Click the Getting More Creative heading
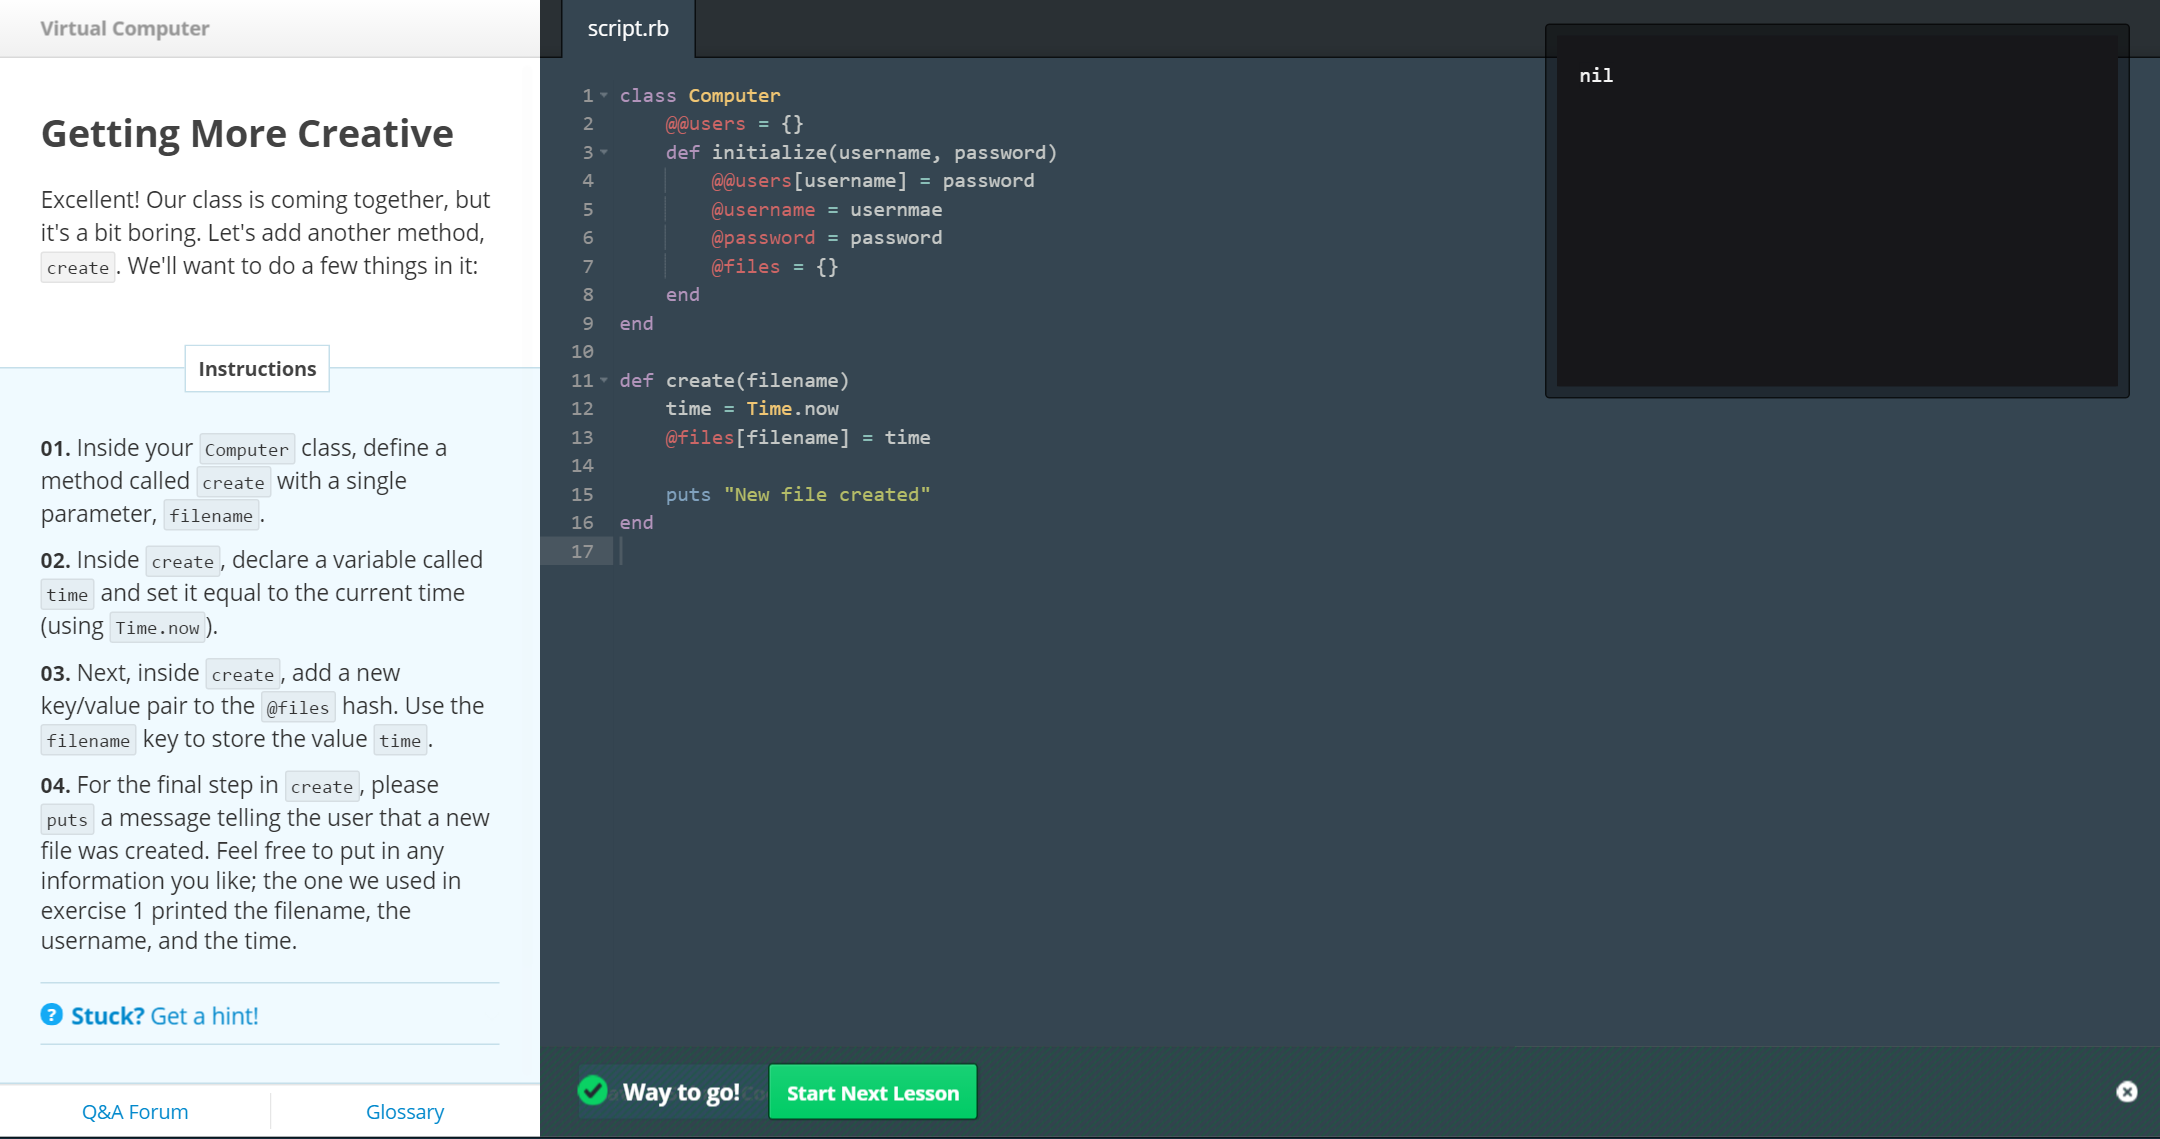 click(247, 133)
